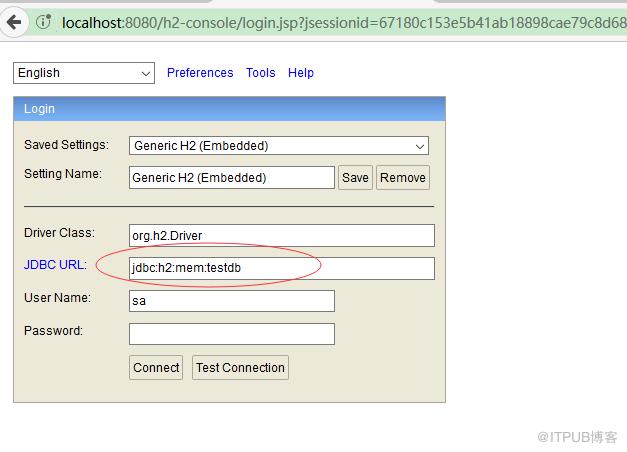Click the 'Driver Class:' label

[59, 232]
